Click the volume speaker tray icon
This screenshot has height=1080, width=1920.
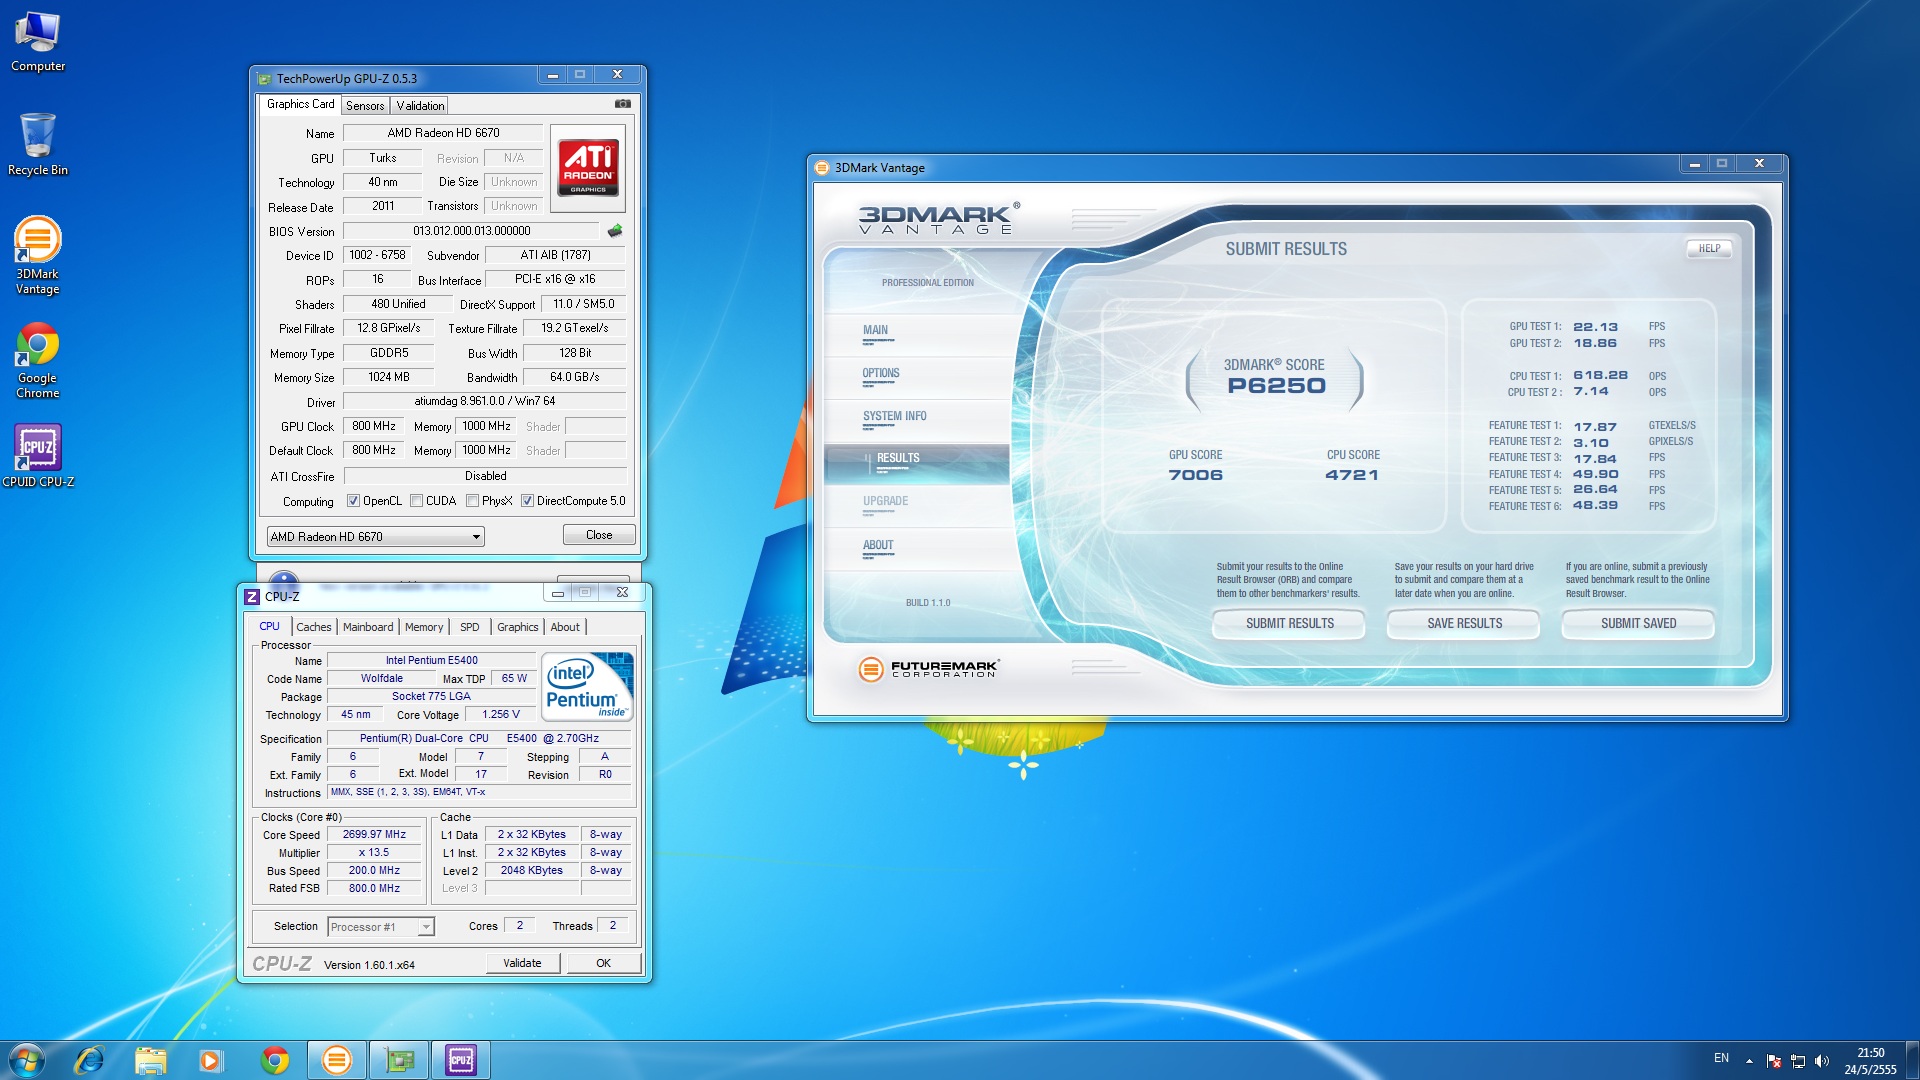point(1821,1061)
